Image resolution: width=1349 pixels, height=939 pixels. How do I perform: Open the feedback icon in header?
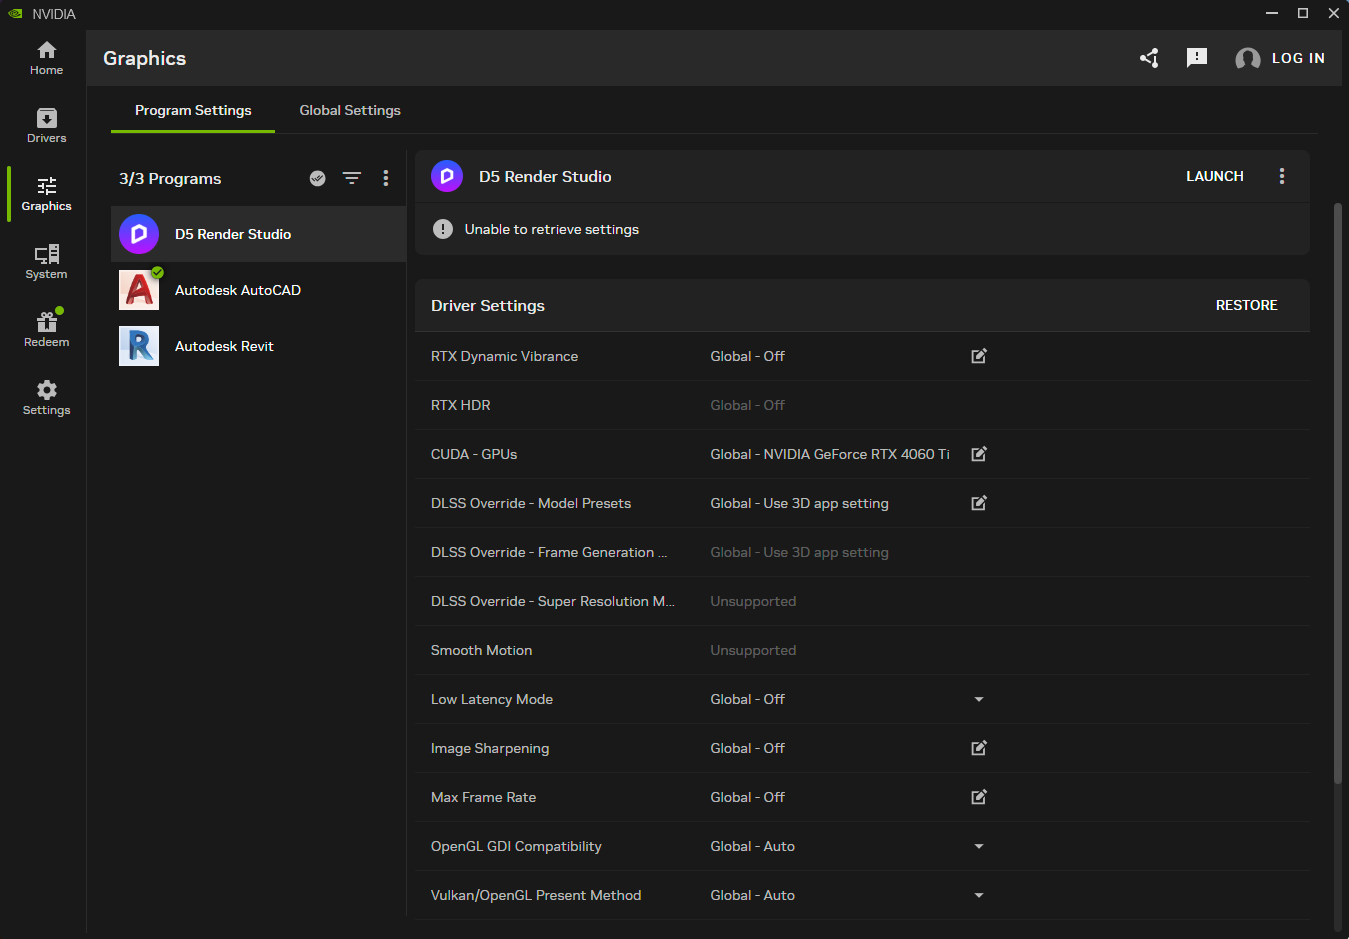pyautogui.click(x=1196, y=58)
